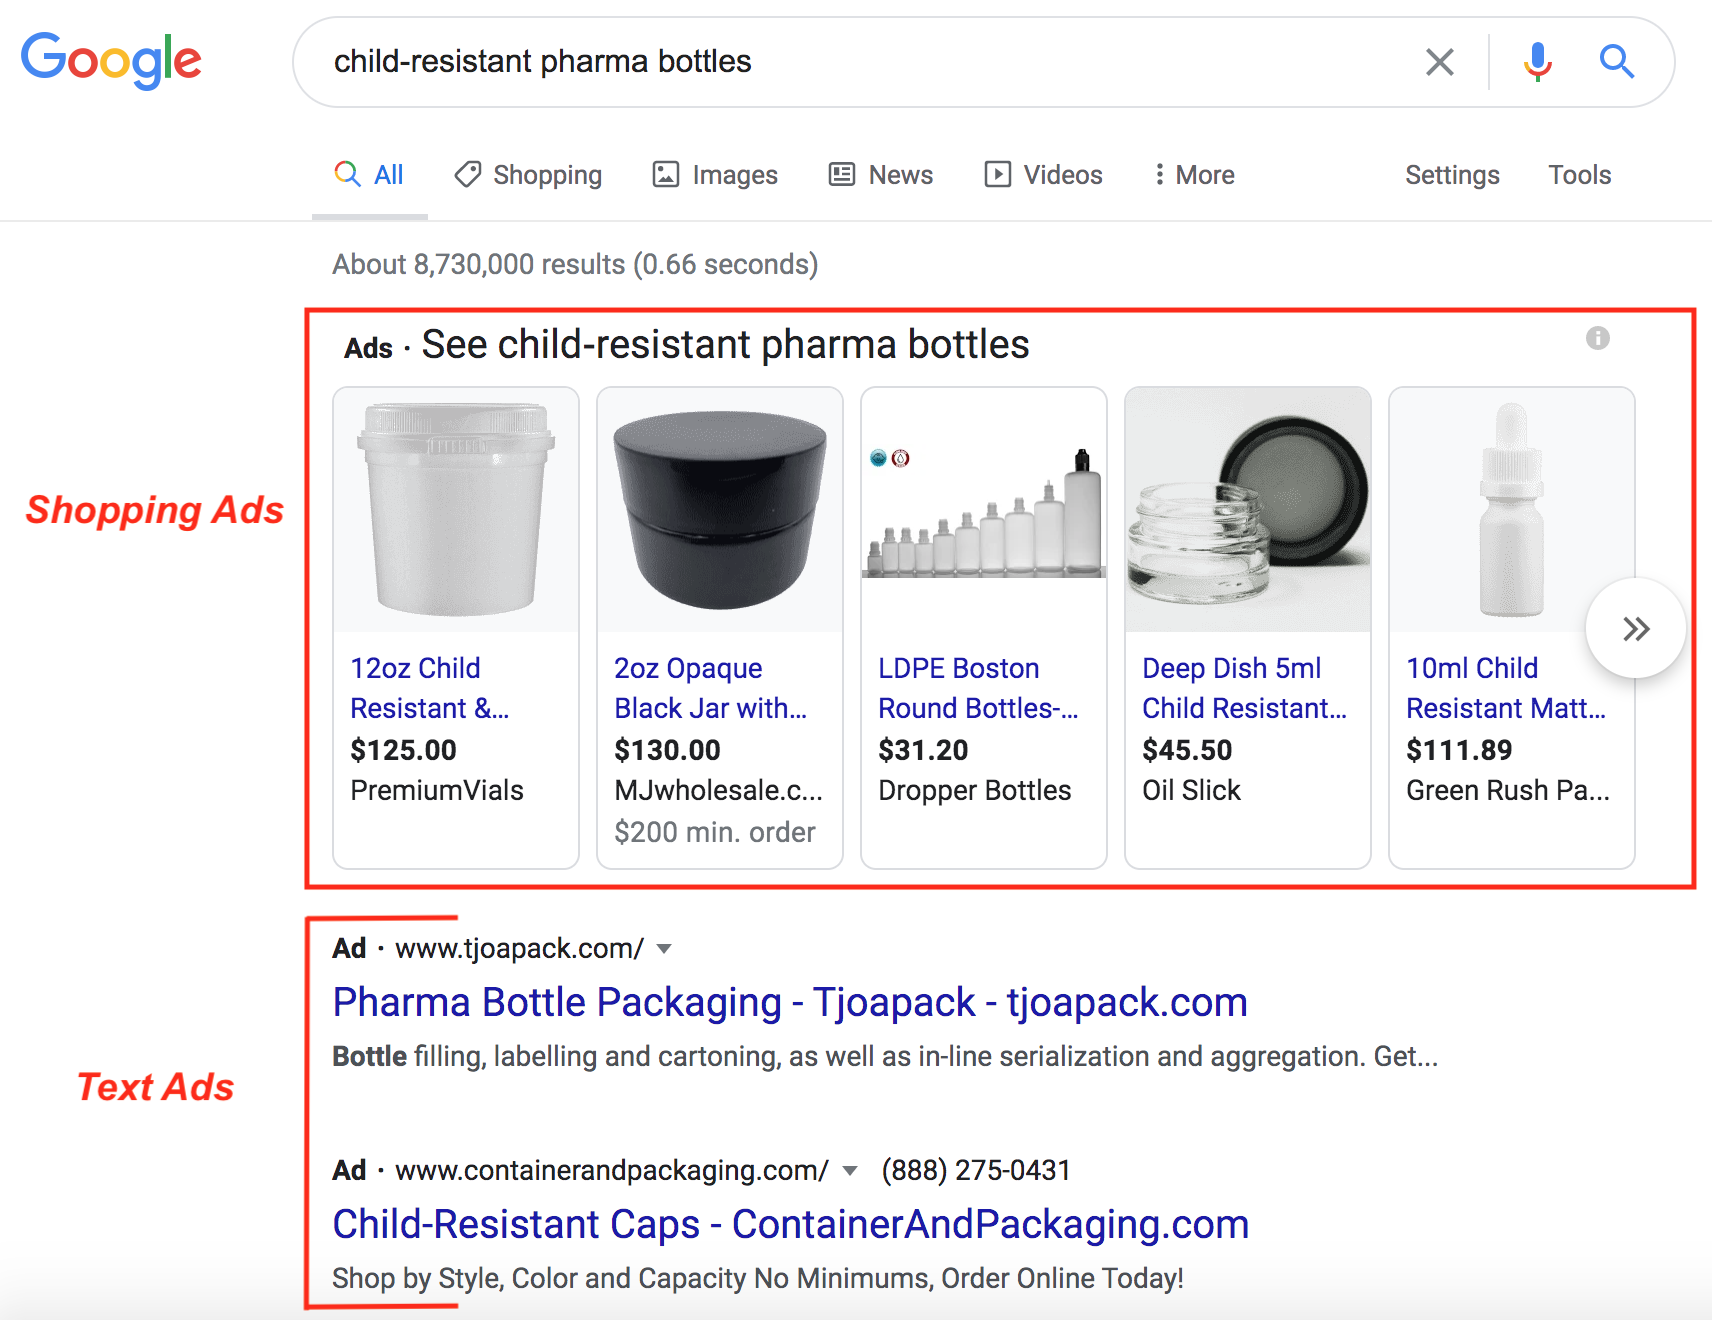The height and width of the screenshot is (1320, 1712).
Task: Switch to the Videos tab
Action: coord(1043,175)
